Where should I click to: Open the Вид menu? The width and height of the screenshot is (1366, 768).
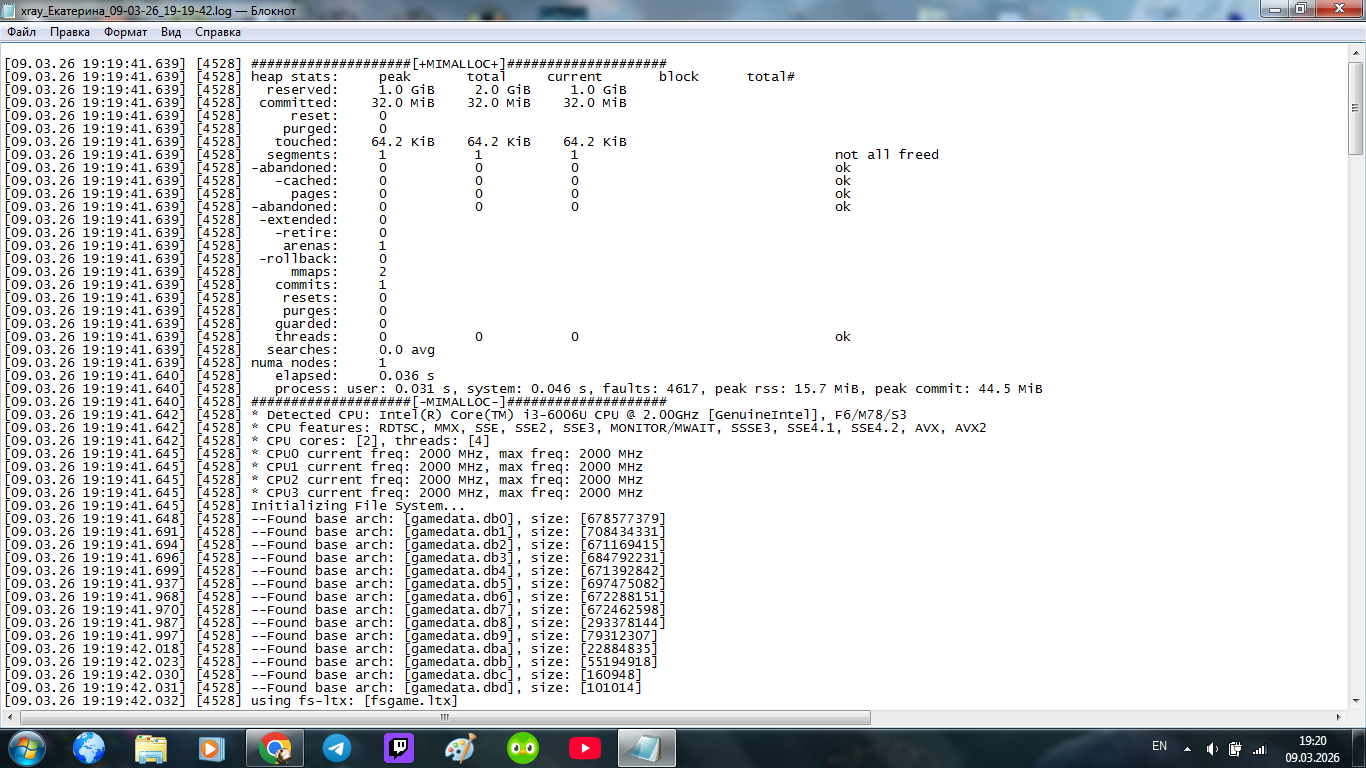point(171,32)
